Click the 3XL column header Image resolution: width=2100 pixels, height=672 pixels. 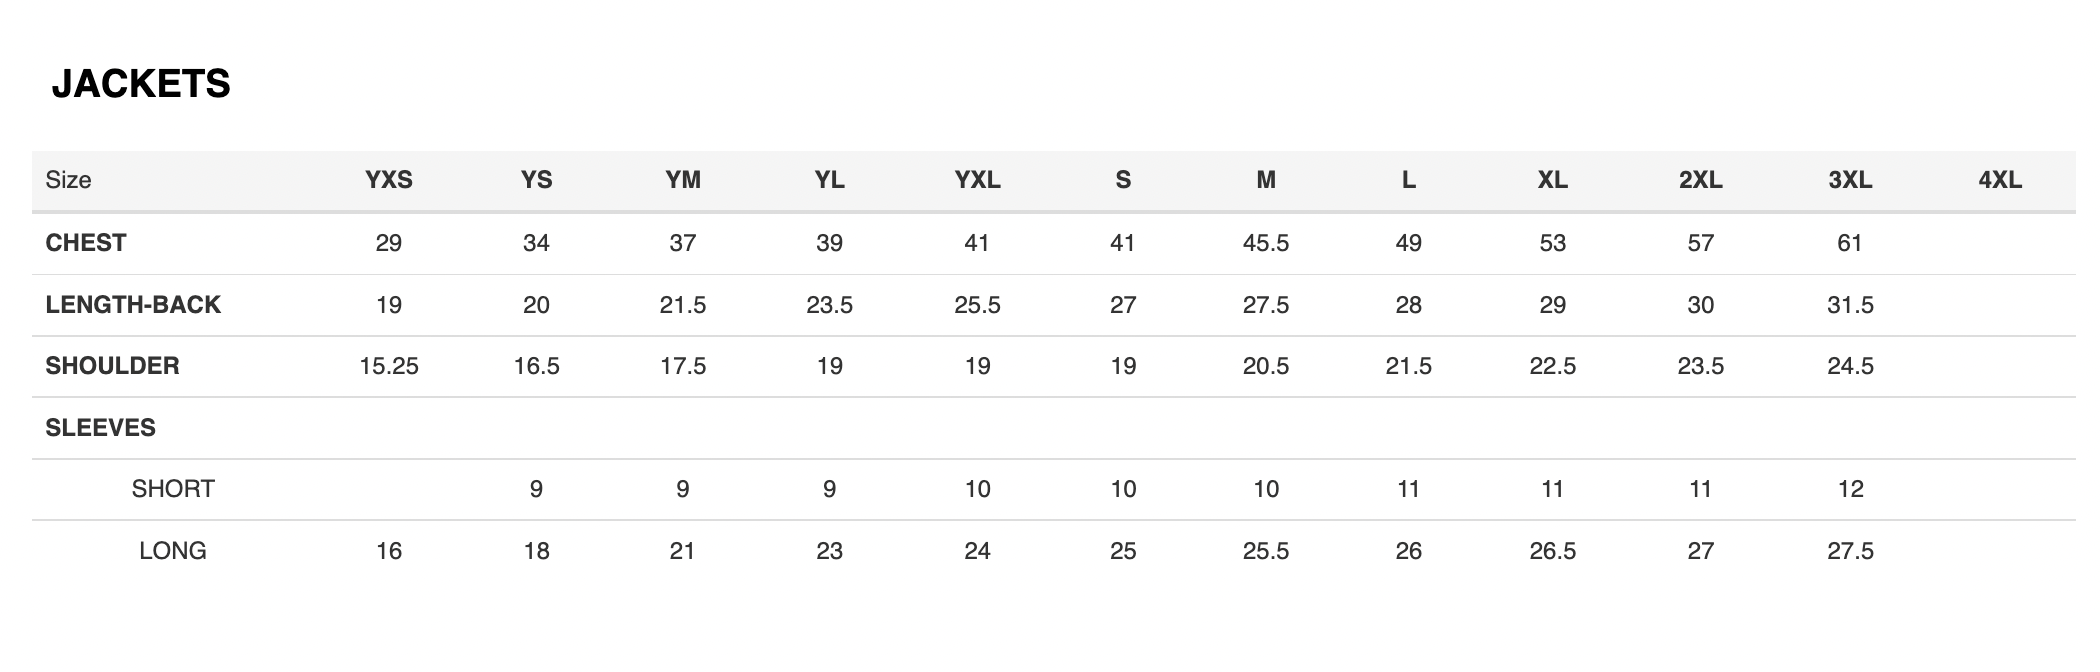[x=1850, y=180]
